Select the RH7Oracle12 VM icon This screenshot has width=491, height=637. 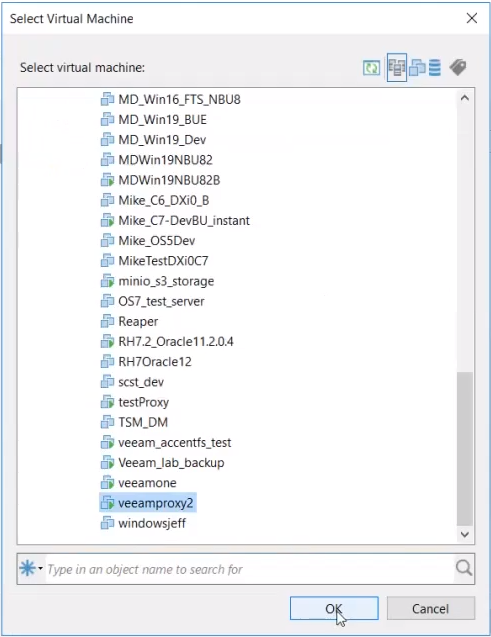pyautogui.click(x=107, y=362)
